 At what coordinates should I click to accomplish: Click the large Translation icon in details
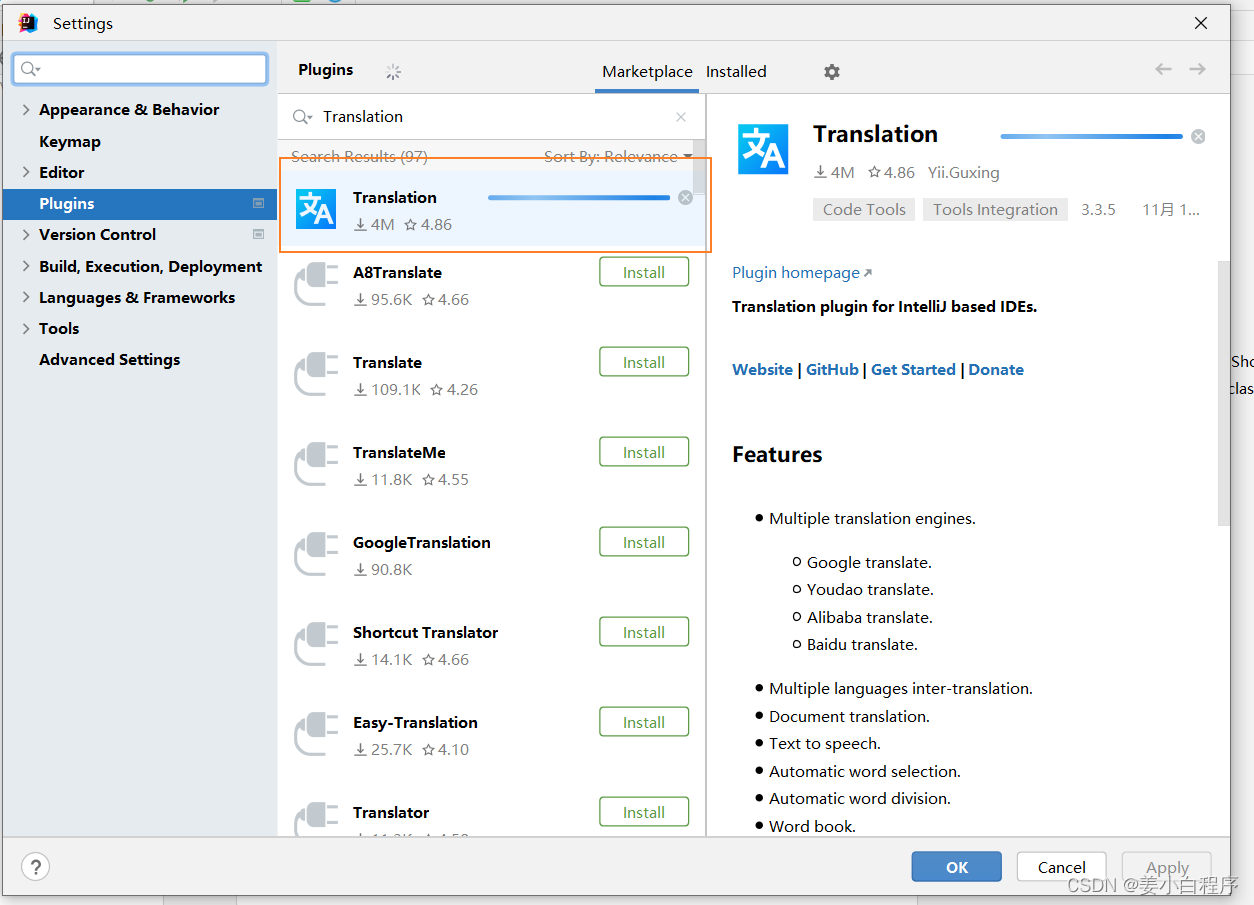click(x=763, y=149)
